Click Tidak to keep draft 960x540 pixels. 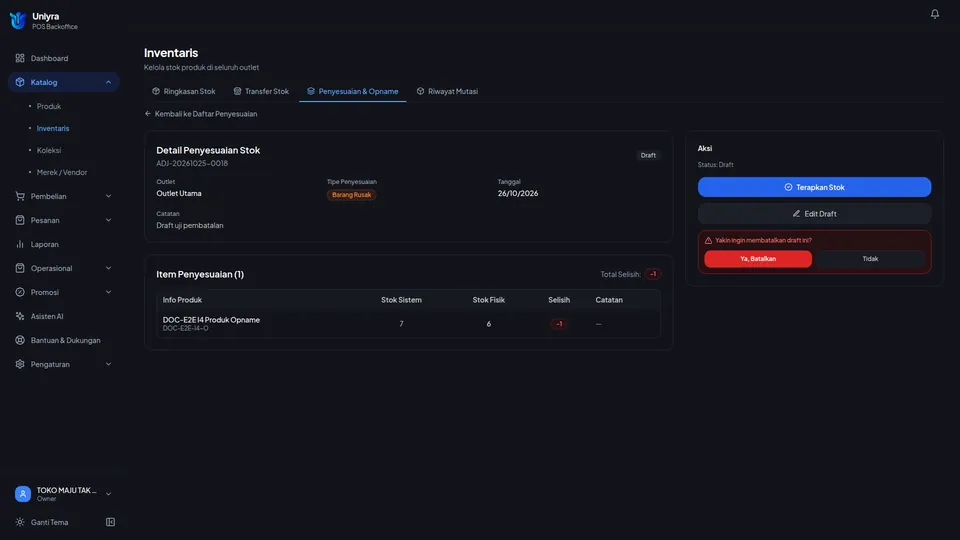870,258
